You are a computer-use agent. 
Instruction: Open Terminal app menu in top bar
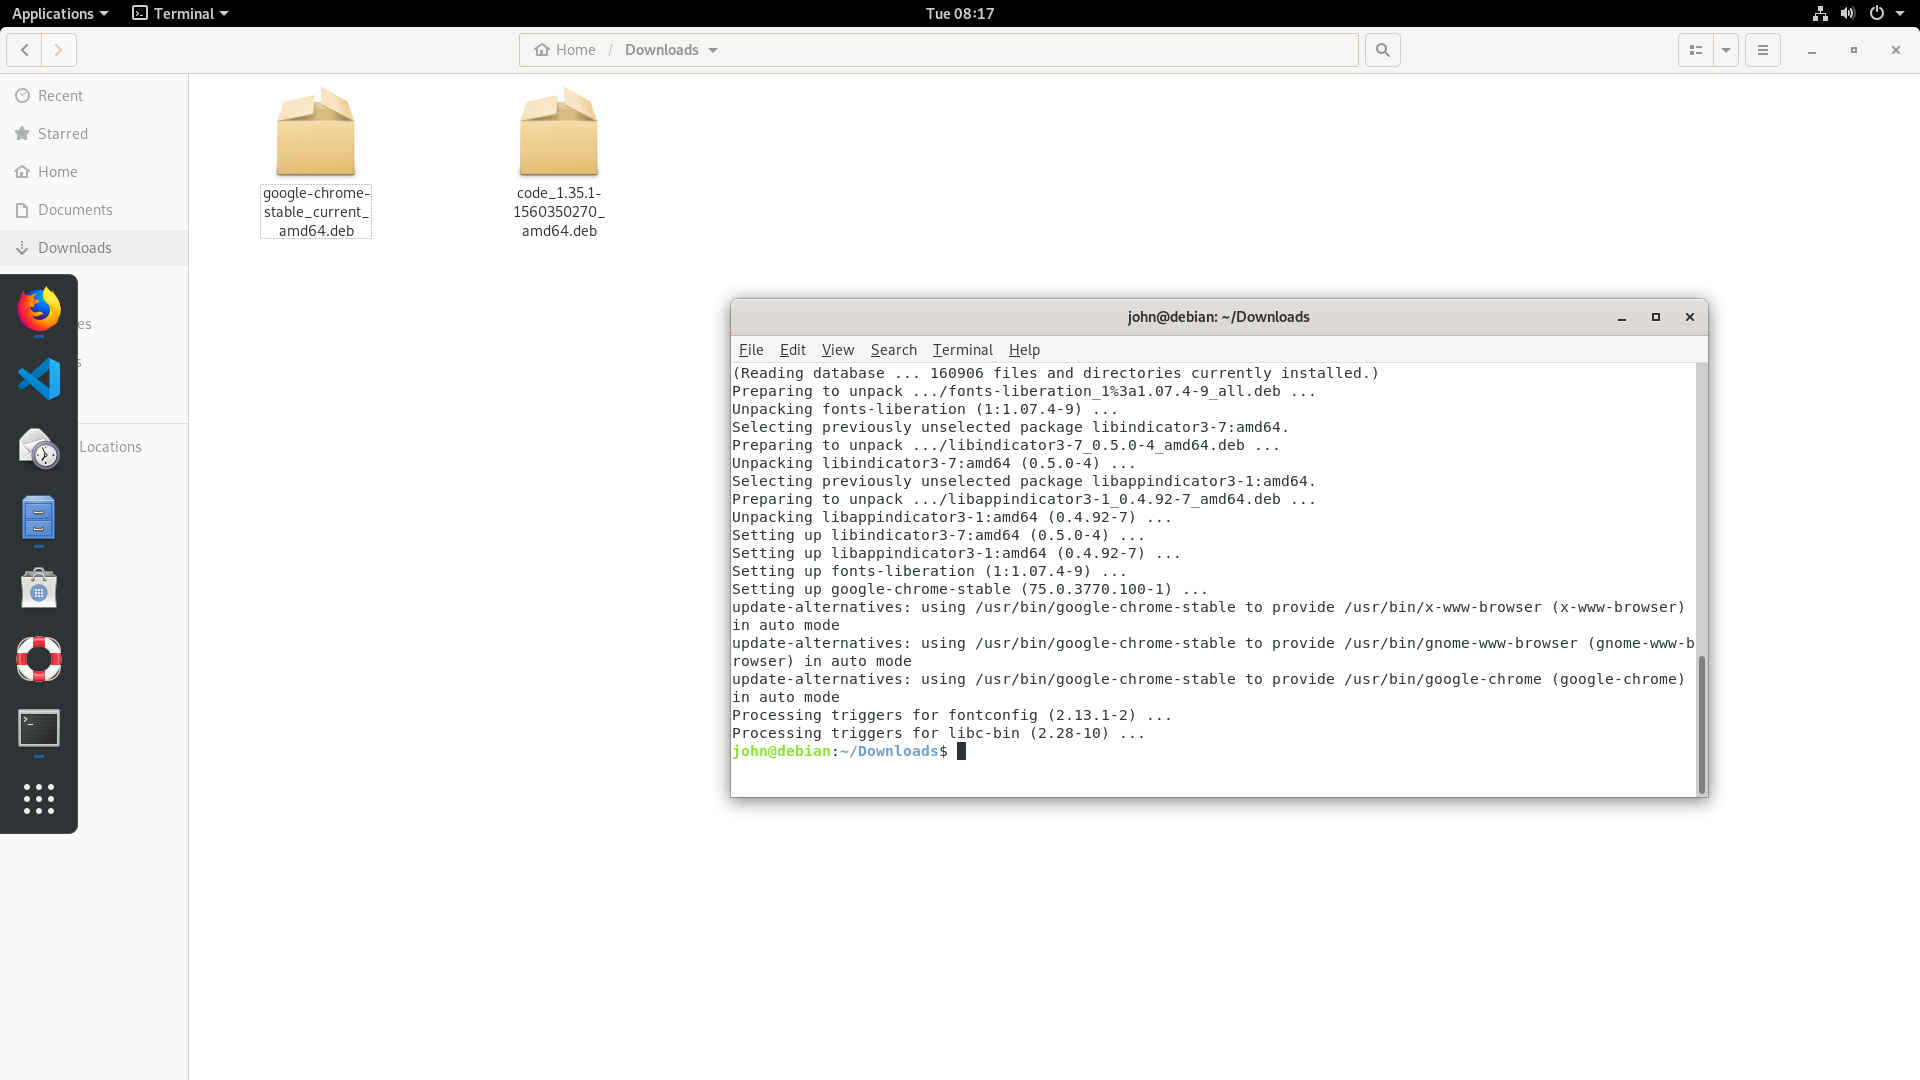[181, 13]
